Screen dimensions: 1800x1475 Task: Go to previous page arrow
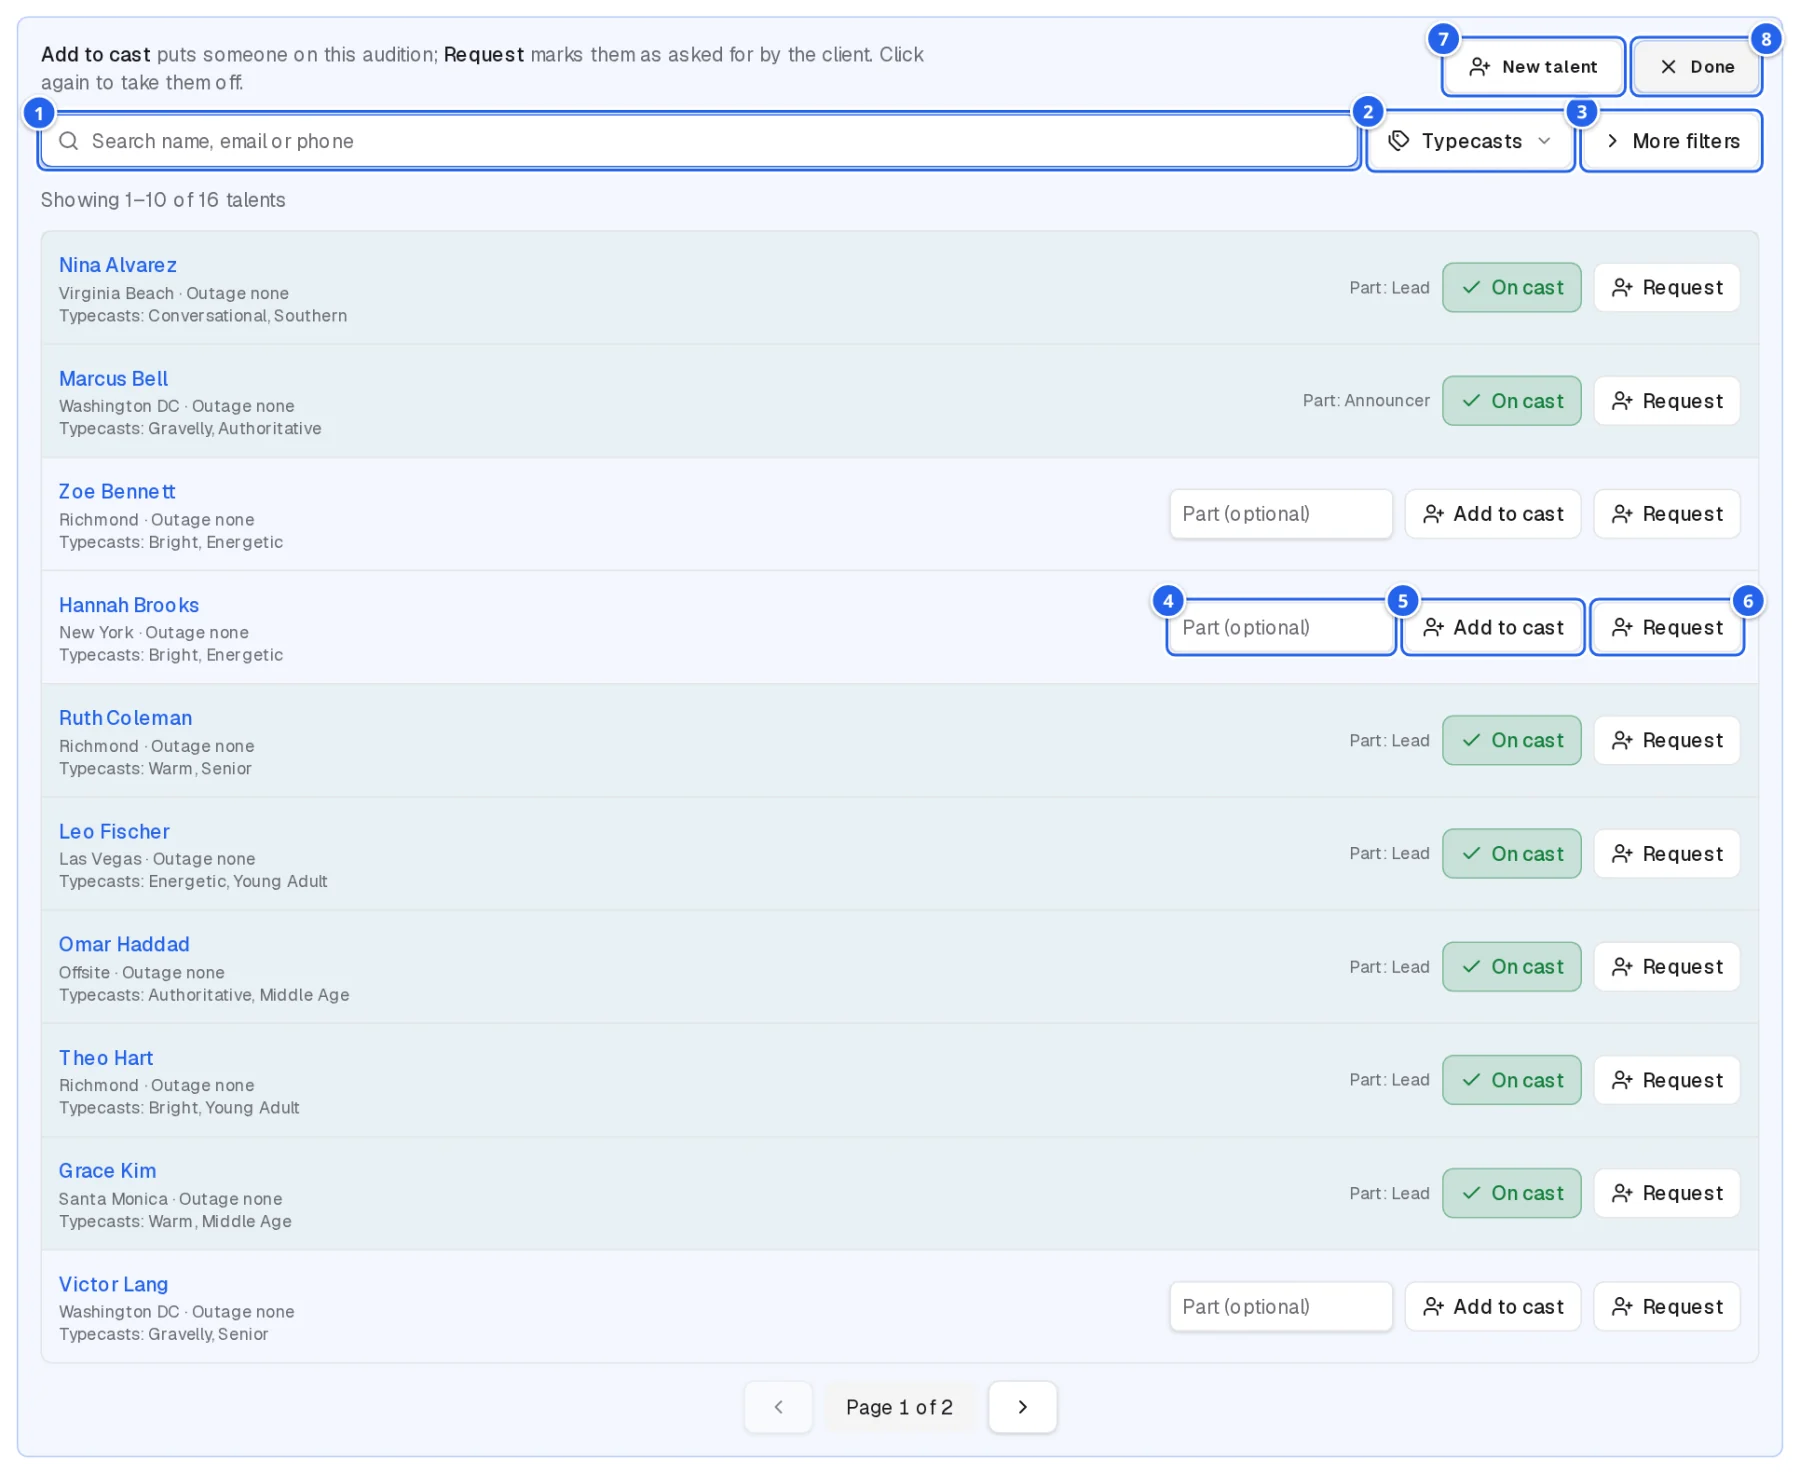point(778,1408)
